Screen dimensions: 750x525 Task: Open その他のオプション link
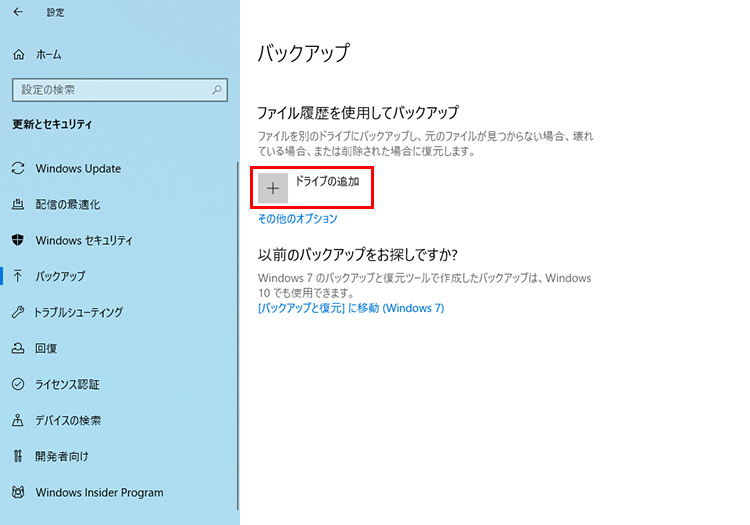tap(298, 219)
